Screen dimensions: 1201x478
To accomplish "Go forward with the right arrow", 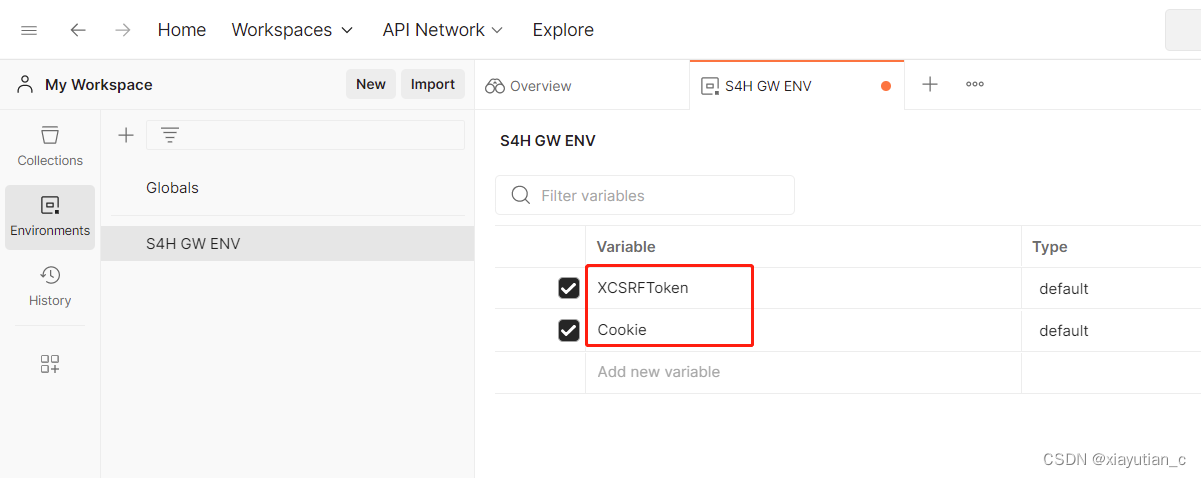I will [x=123, y=30].
